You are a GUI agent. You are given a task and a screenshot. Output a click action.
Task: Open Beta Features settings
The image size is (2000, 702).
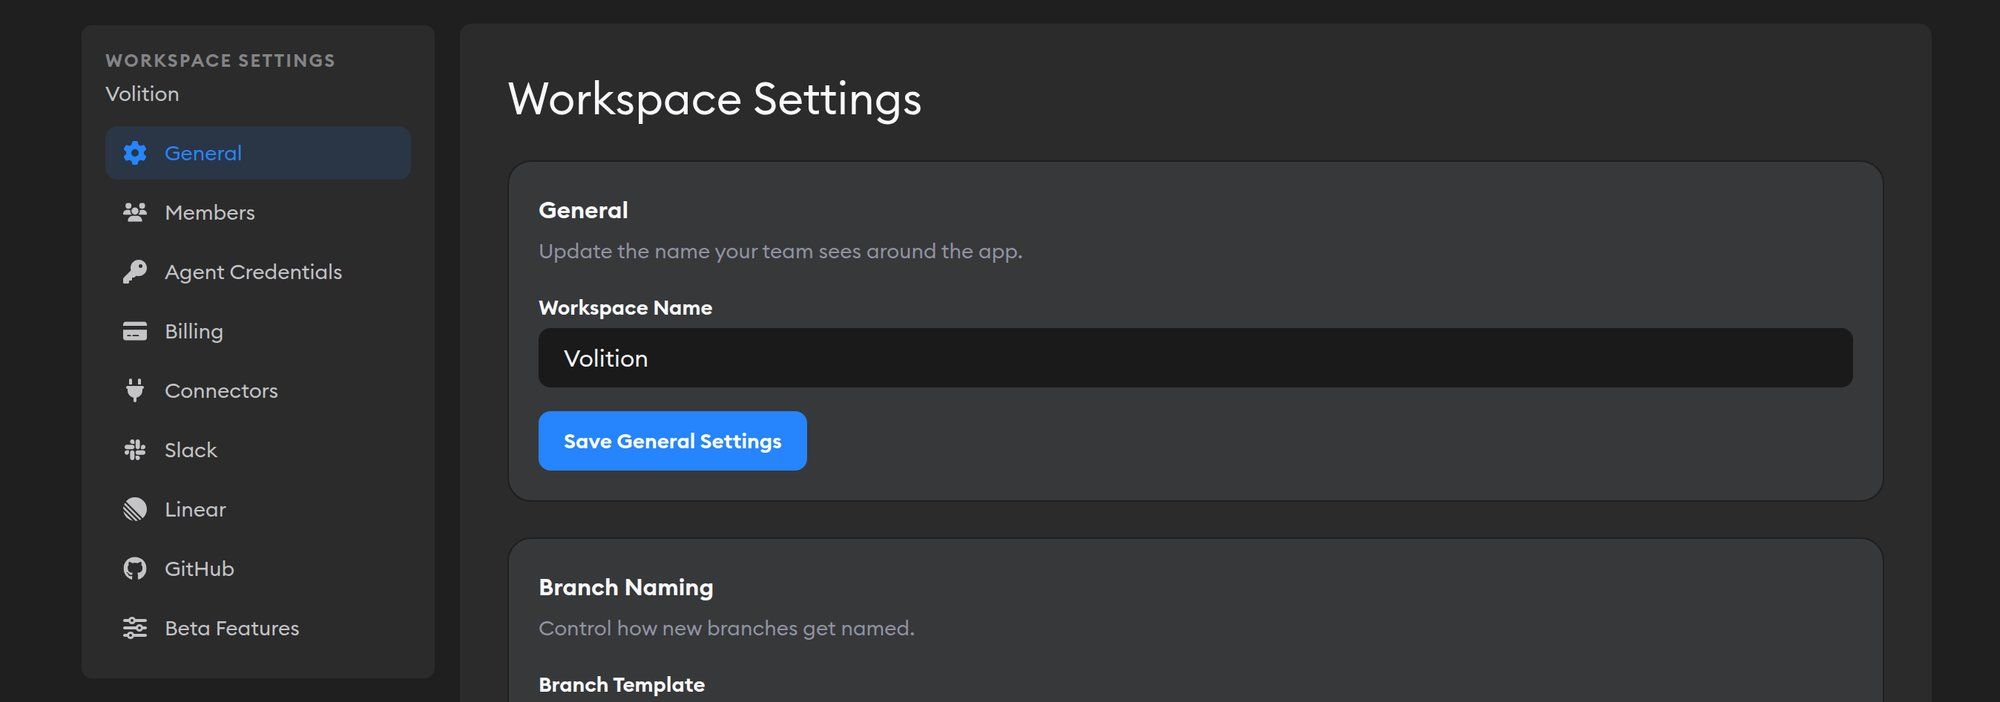click(258, 628)
